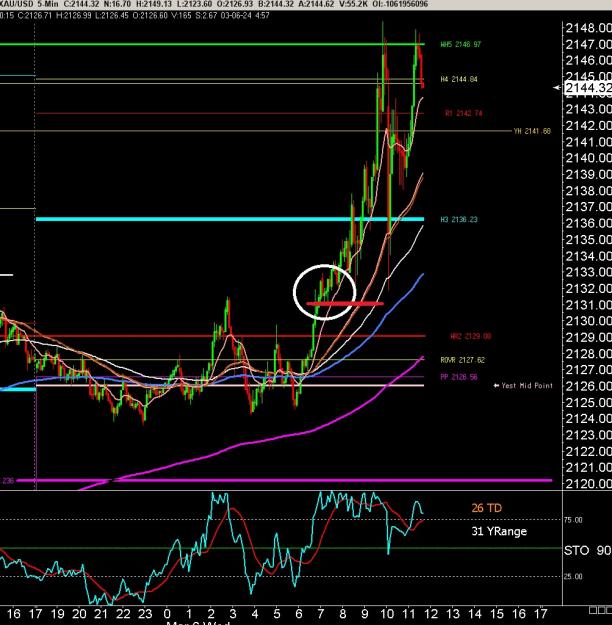Click the 26 TD label in stochastic panel
Screen dimensions: 612x625
point(486,508)
